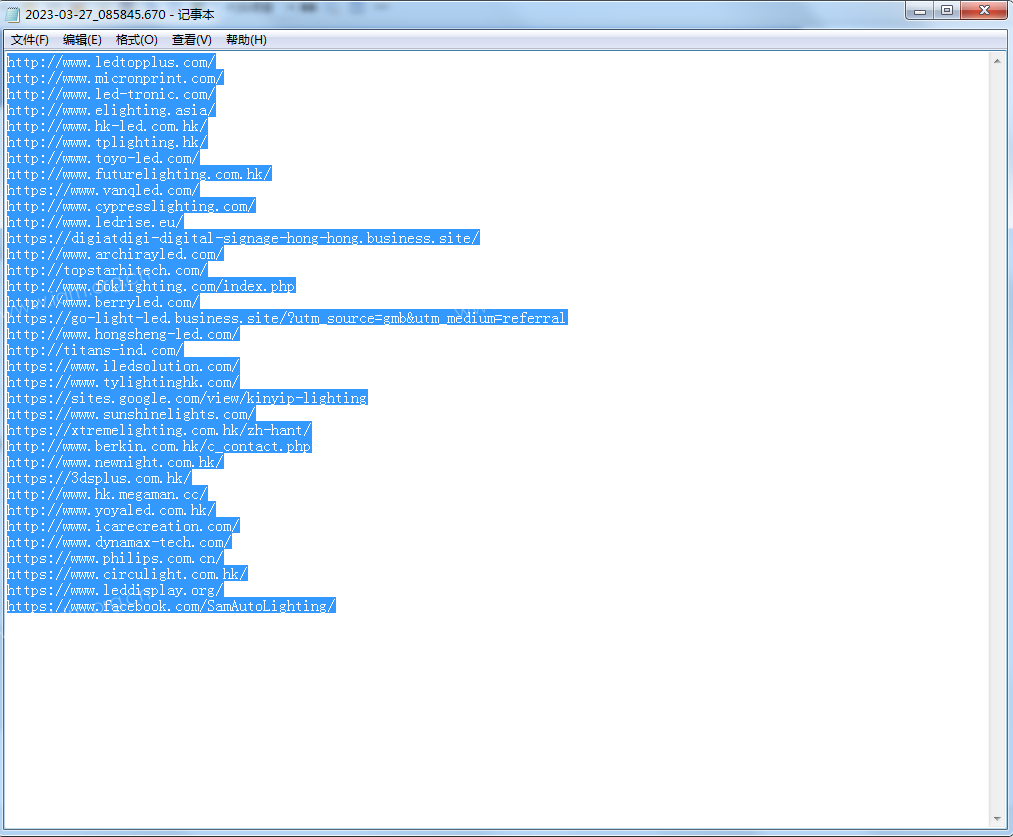Click the line http://titans-ind.com/
This screenshot has height=837, width=1013.
coord(95,351)
